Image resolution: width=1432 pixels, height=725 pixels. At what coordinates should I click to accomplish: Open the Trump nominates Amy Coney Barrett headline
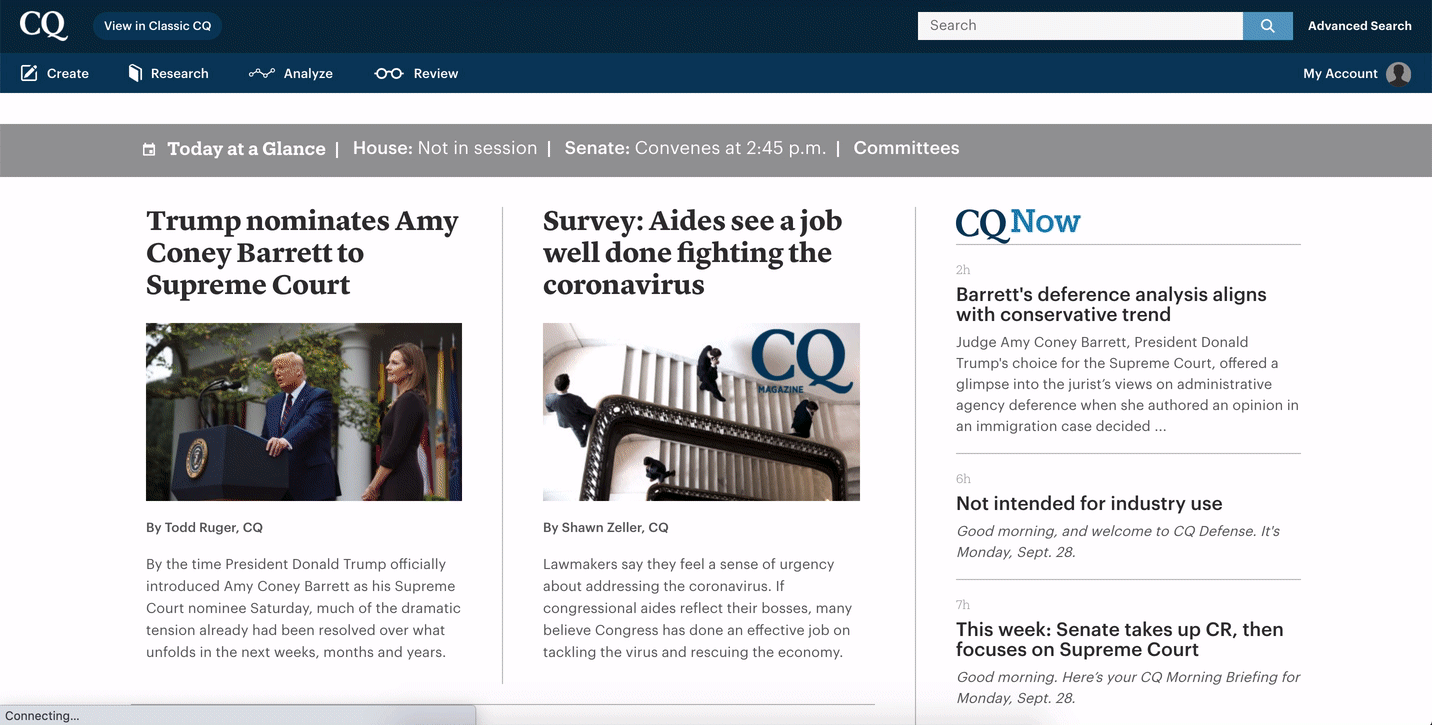point(302,252)
